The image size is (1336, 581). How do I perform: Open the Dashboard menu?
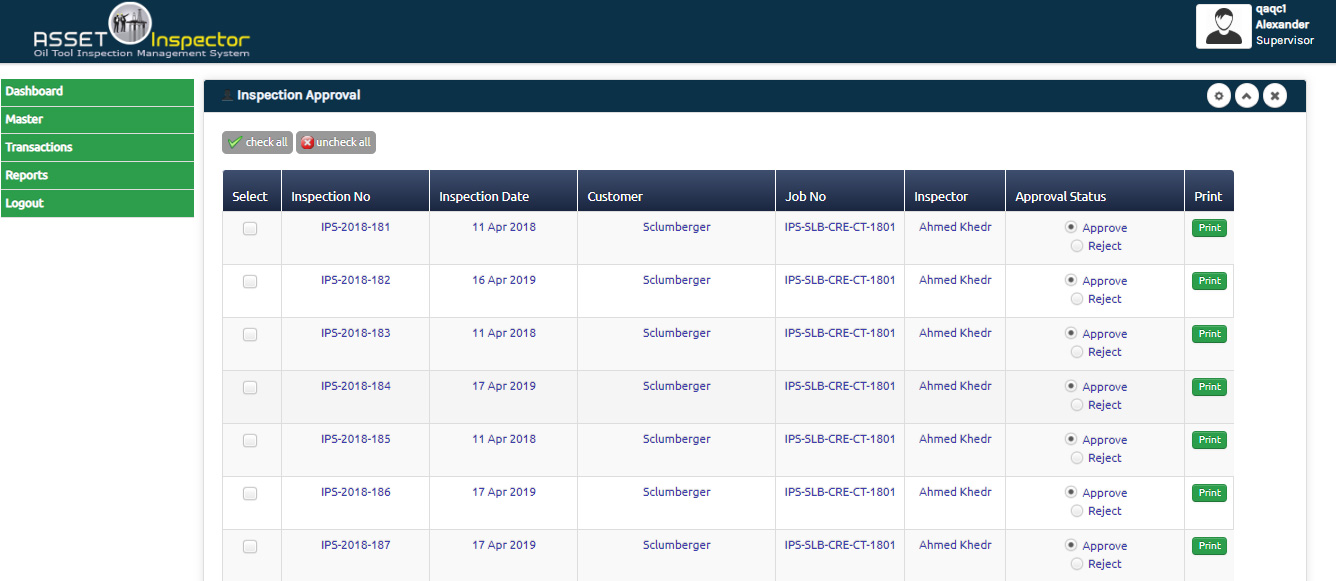click(97, 91)
